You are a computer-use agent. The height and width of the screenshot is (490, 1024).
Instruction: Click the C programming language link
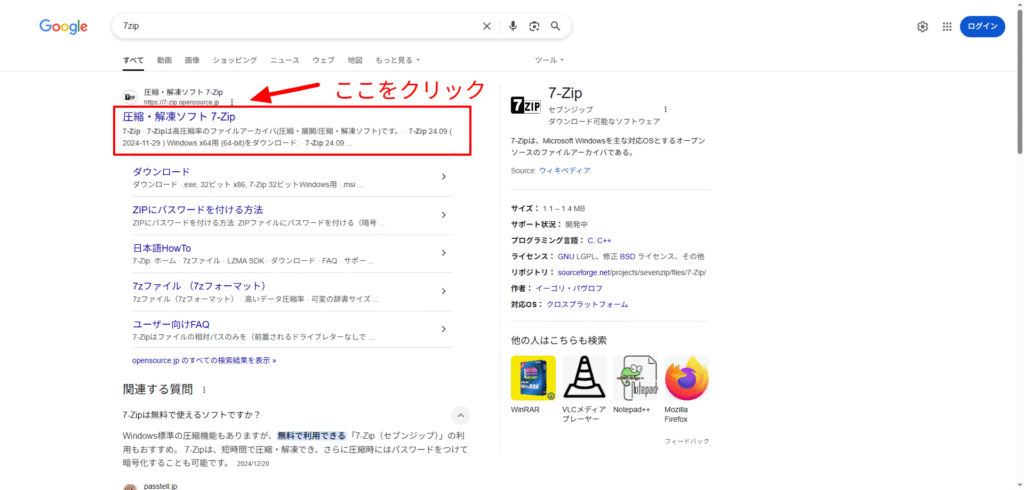590,240
